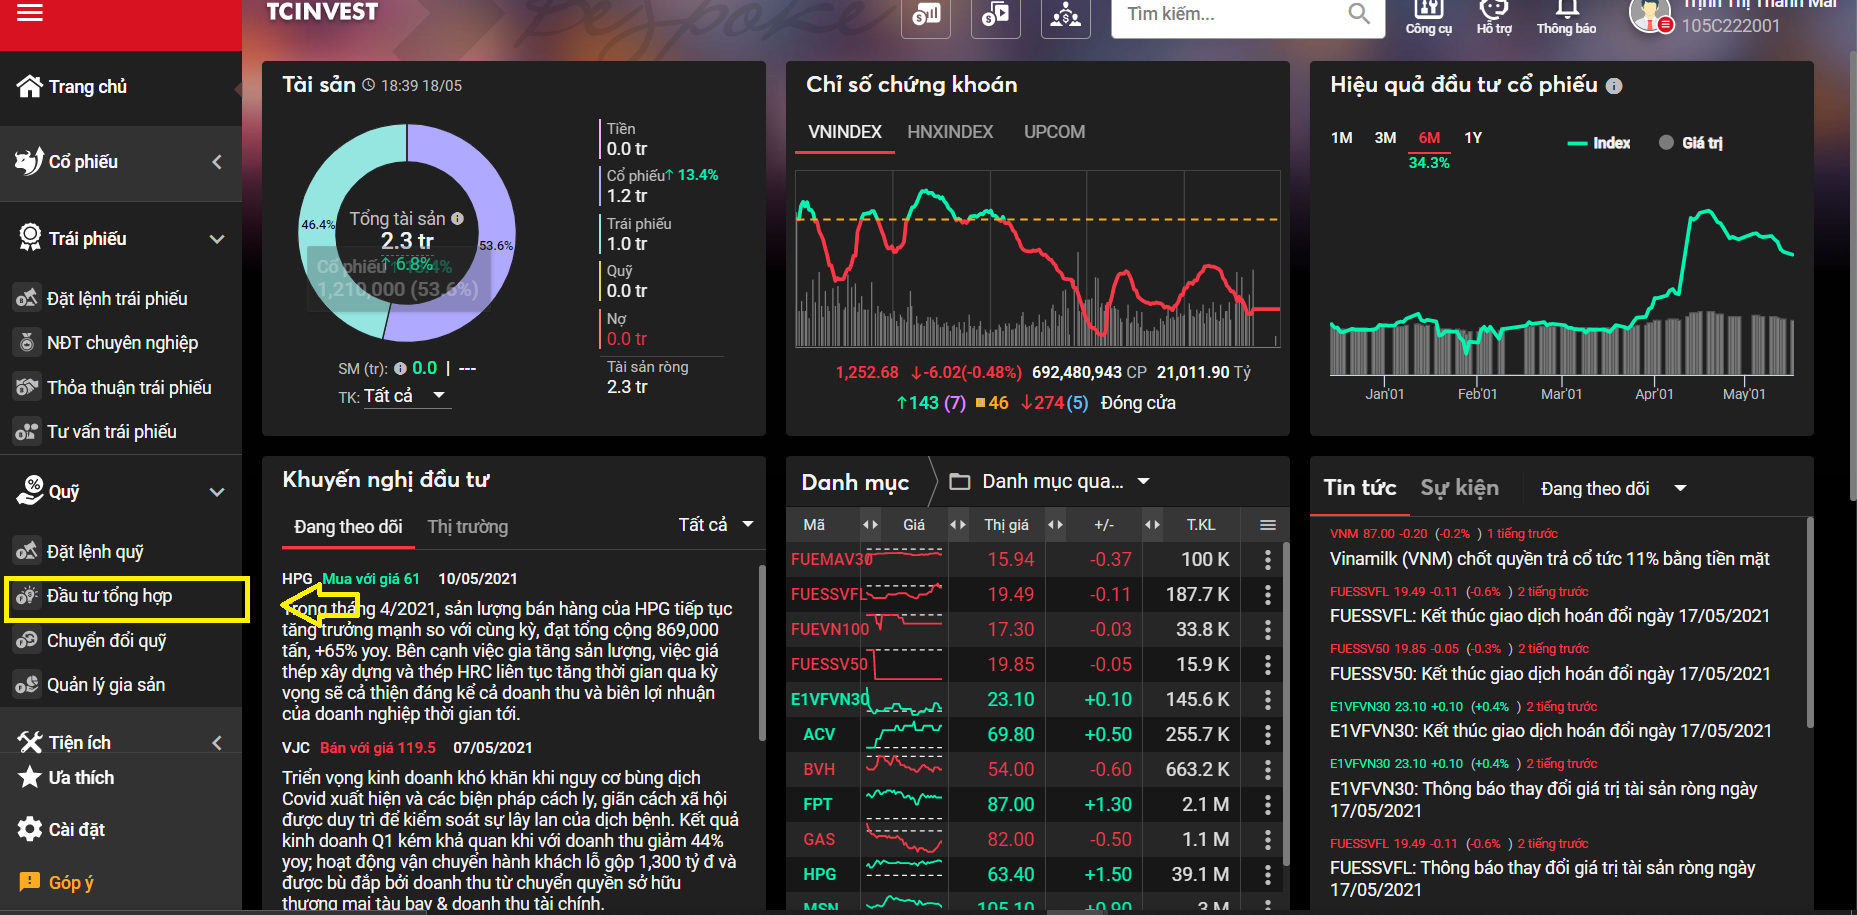Collapse the Quỹ section chevron
The height and width of the screenshot is (915, 1857).
pyautogui.click(x=217, y=492)
